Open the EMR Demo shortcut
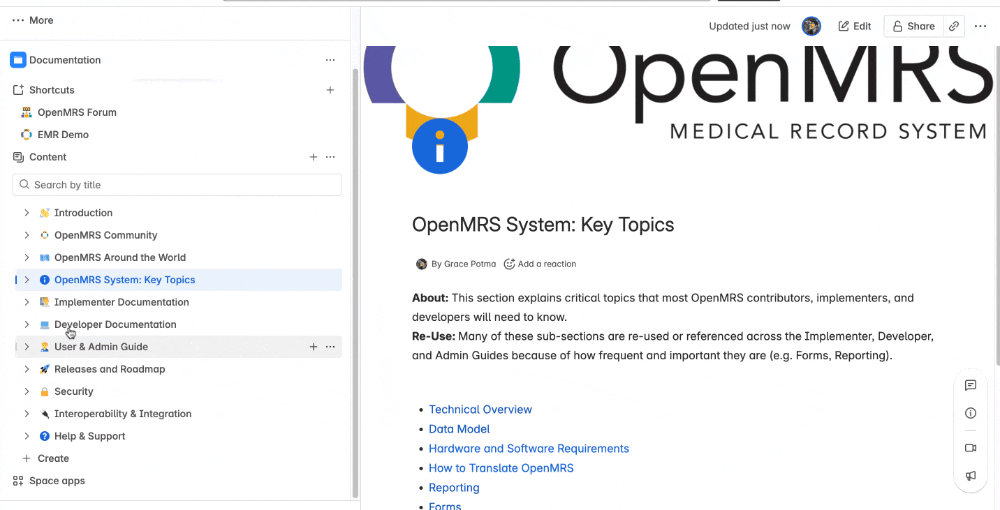The height and width of the screenshot is (510, 1000). pos(55,135)
